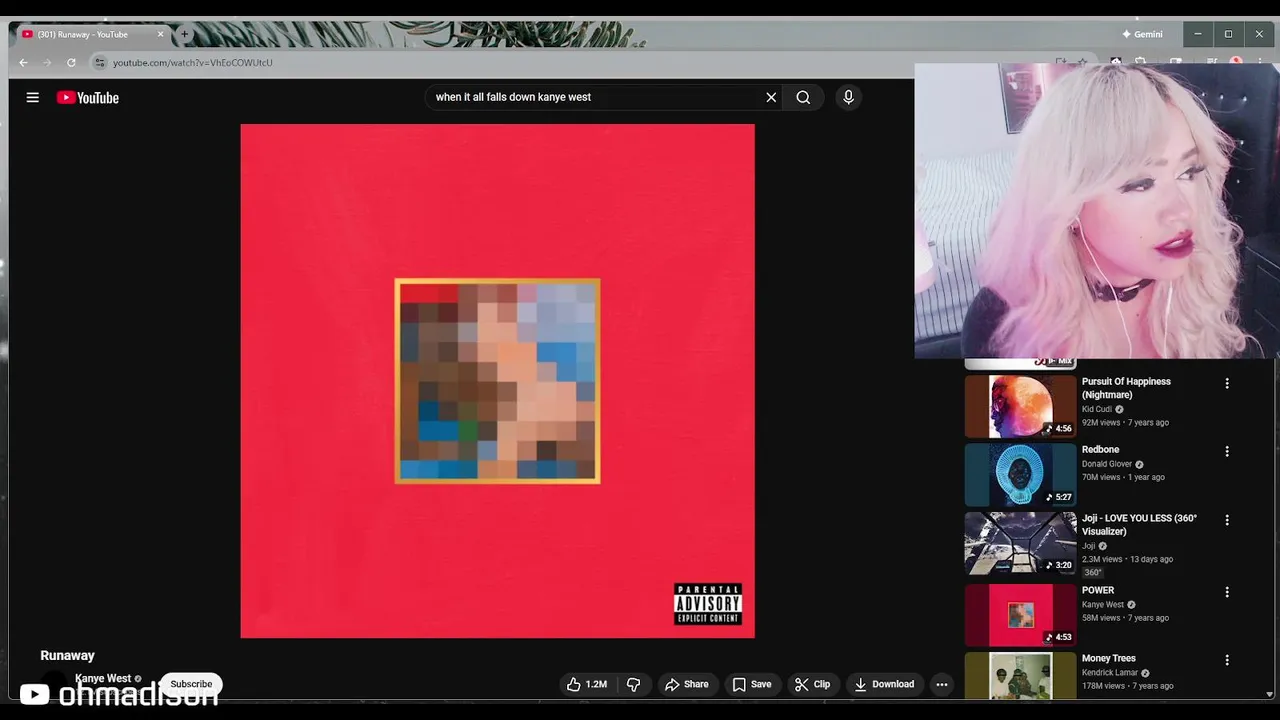Go to the YouTube home logo

(x=88, y=97)
